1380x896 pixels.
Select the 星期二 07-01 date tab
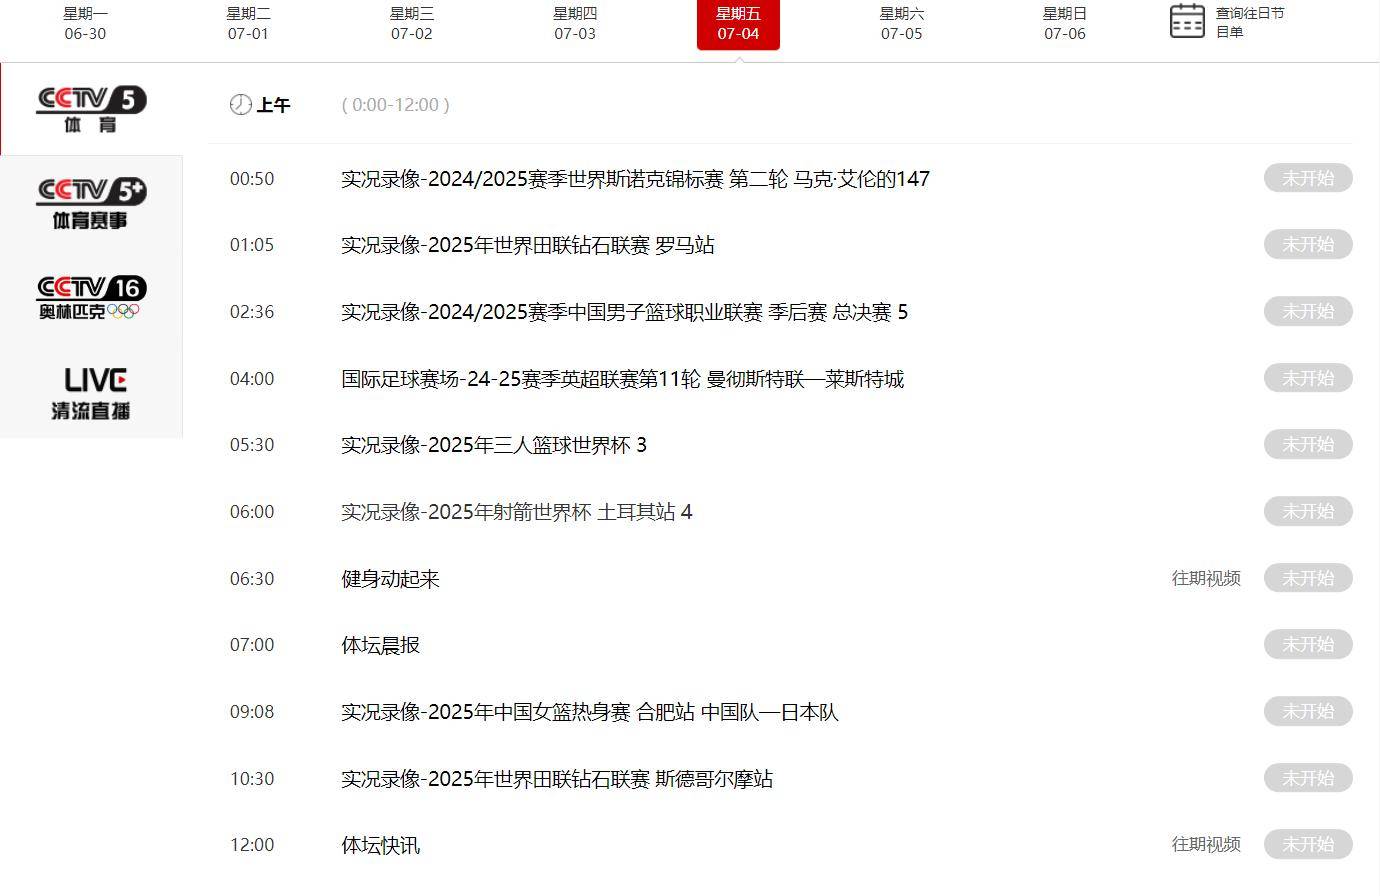[248, 23]
